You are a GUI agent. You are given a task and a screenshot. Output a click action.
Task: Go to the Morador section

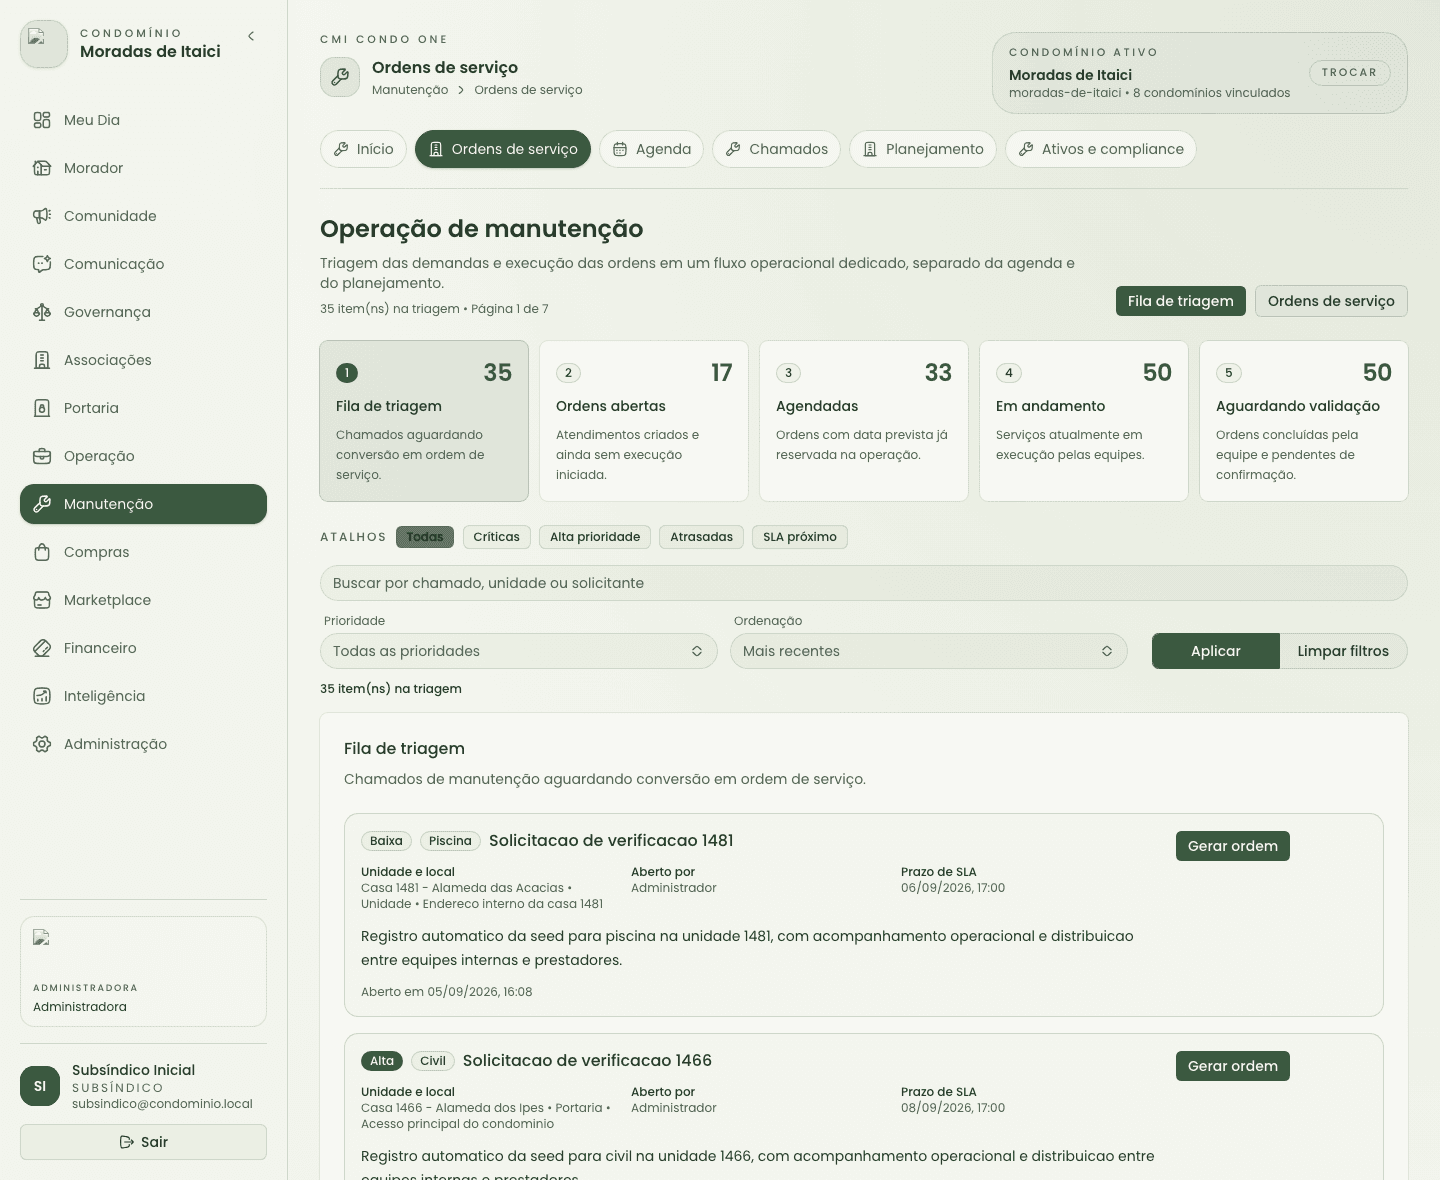(143, 168)
